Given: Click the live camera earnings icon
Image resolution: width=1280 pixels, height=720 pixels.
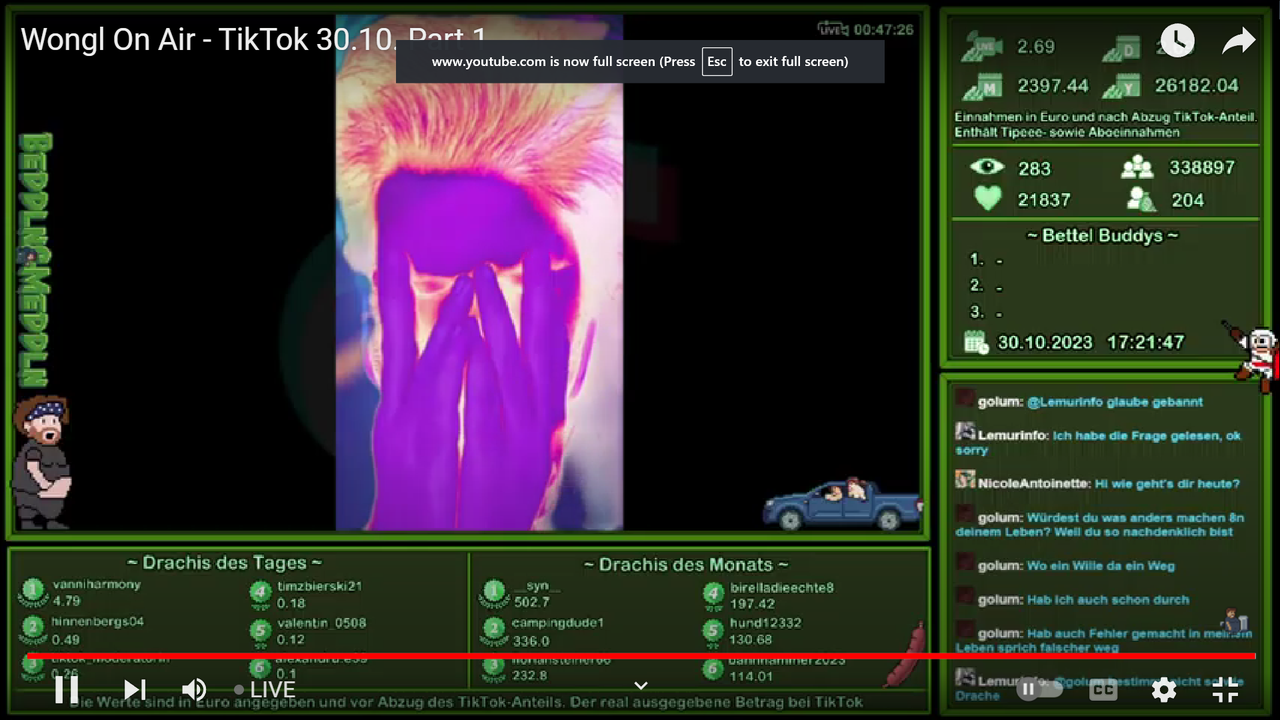Looking at the screenshot, I should (982, 46).
